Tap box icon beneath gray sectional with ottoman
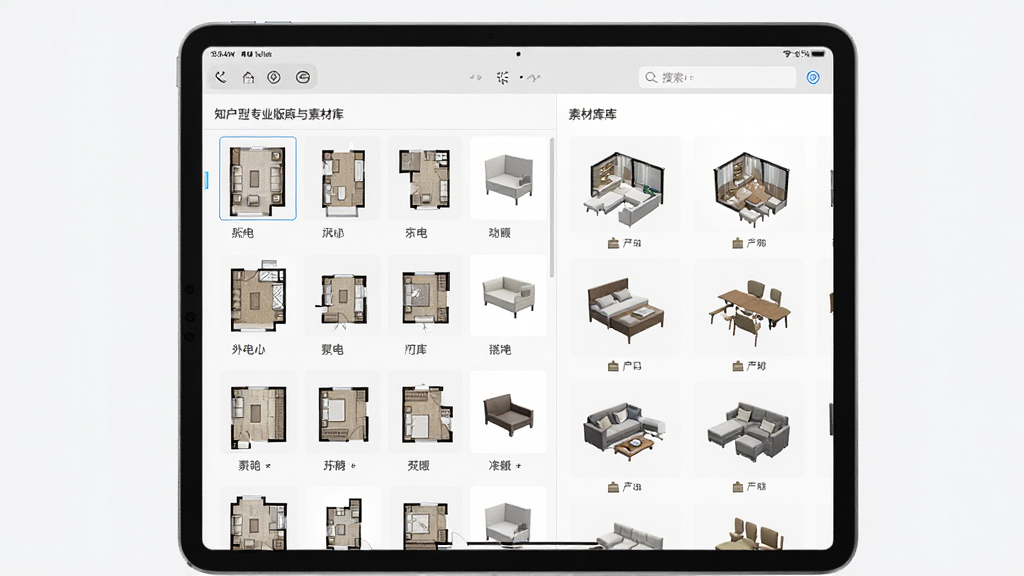 (x=737, y=487)
